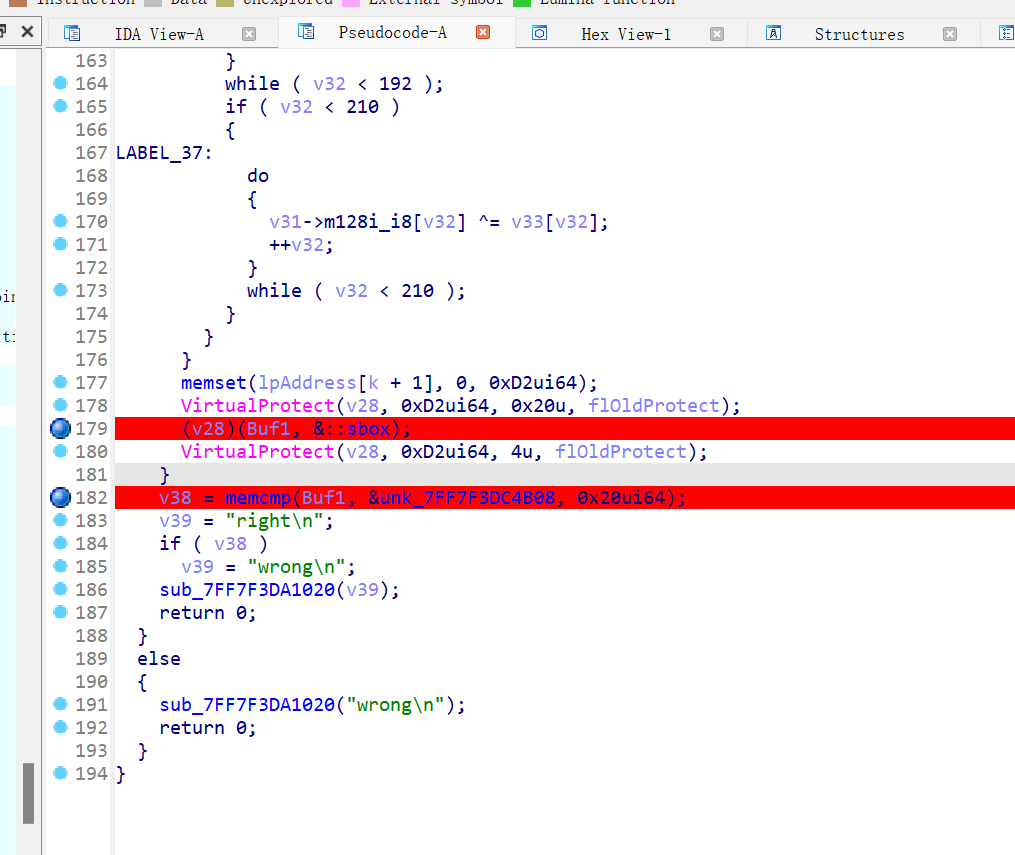Screen dimensions: 1015x855
Task: Switch to the Hex View-1 tab
Action: [626, 34]
